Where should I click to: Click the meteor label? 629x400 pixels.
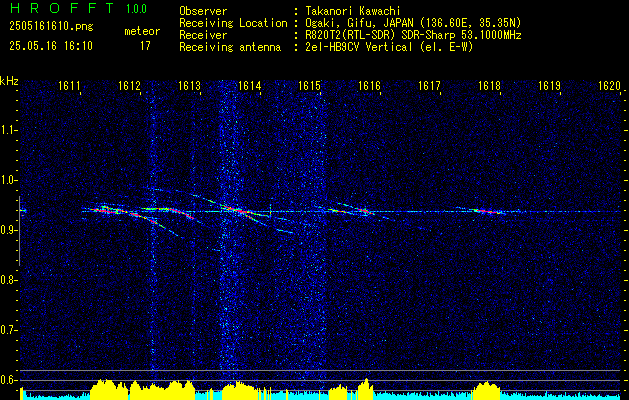(x=142, y=31)
